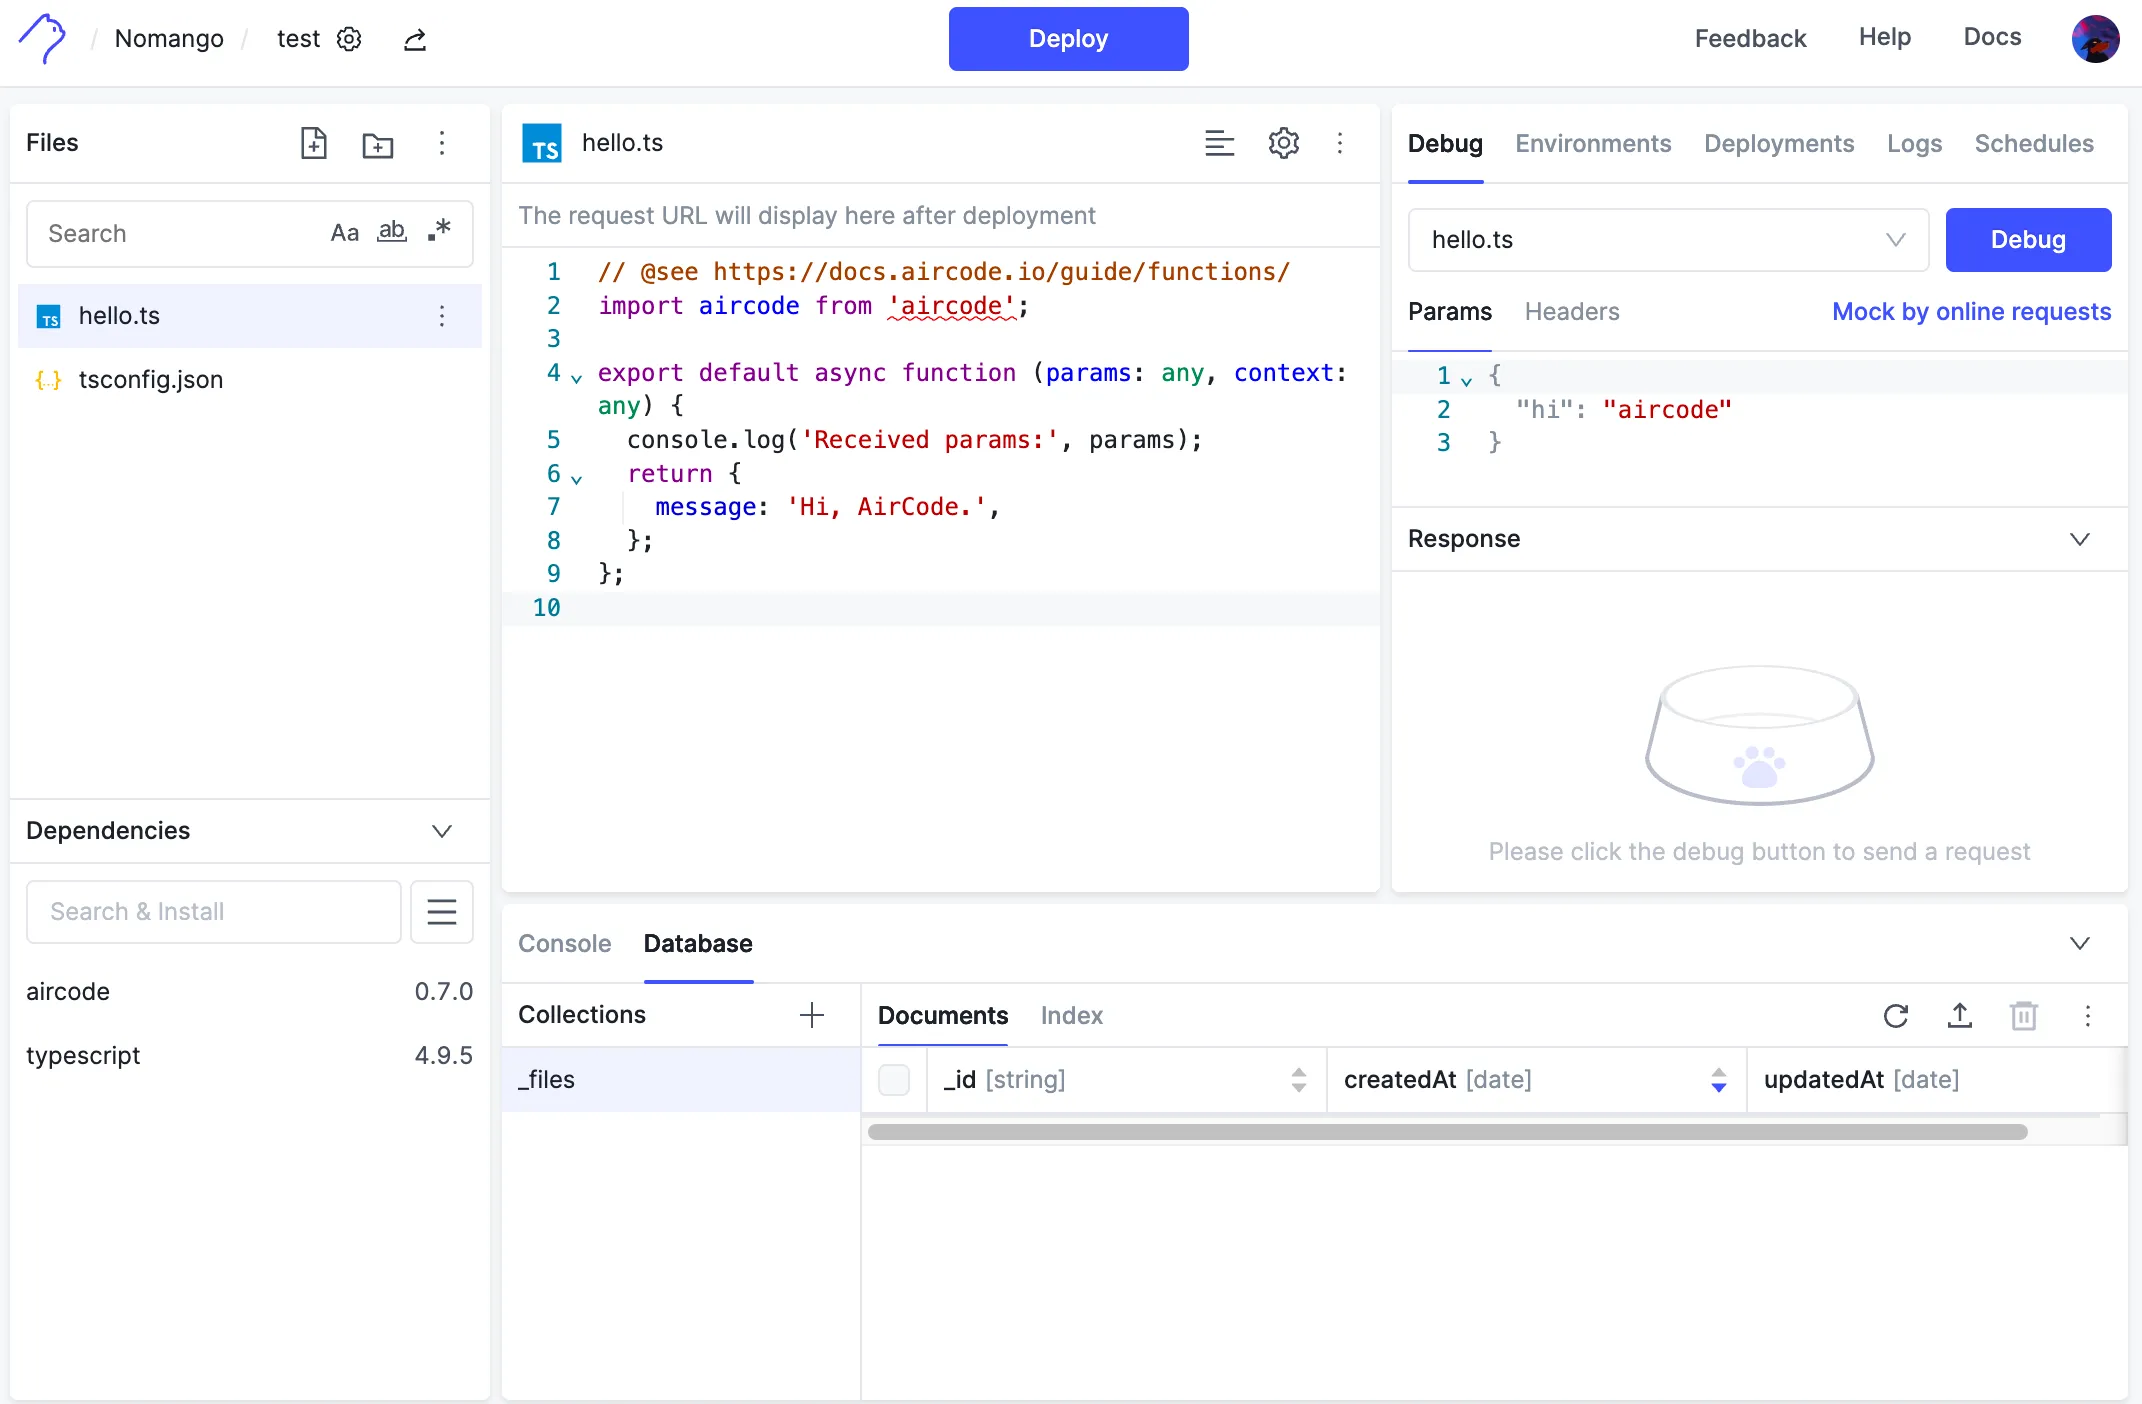Click the blue Deploy button
2142x1404 pixels.
click(x=1068, y=39)
